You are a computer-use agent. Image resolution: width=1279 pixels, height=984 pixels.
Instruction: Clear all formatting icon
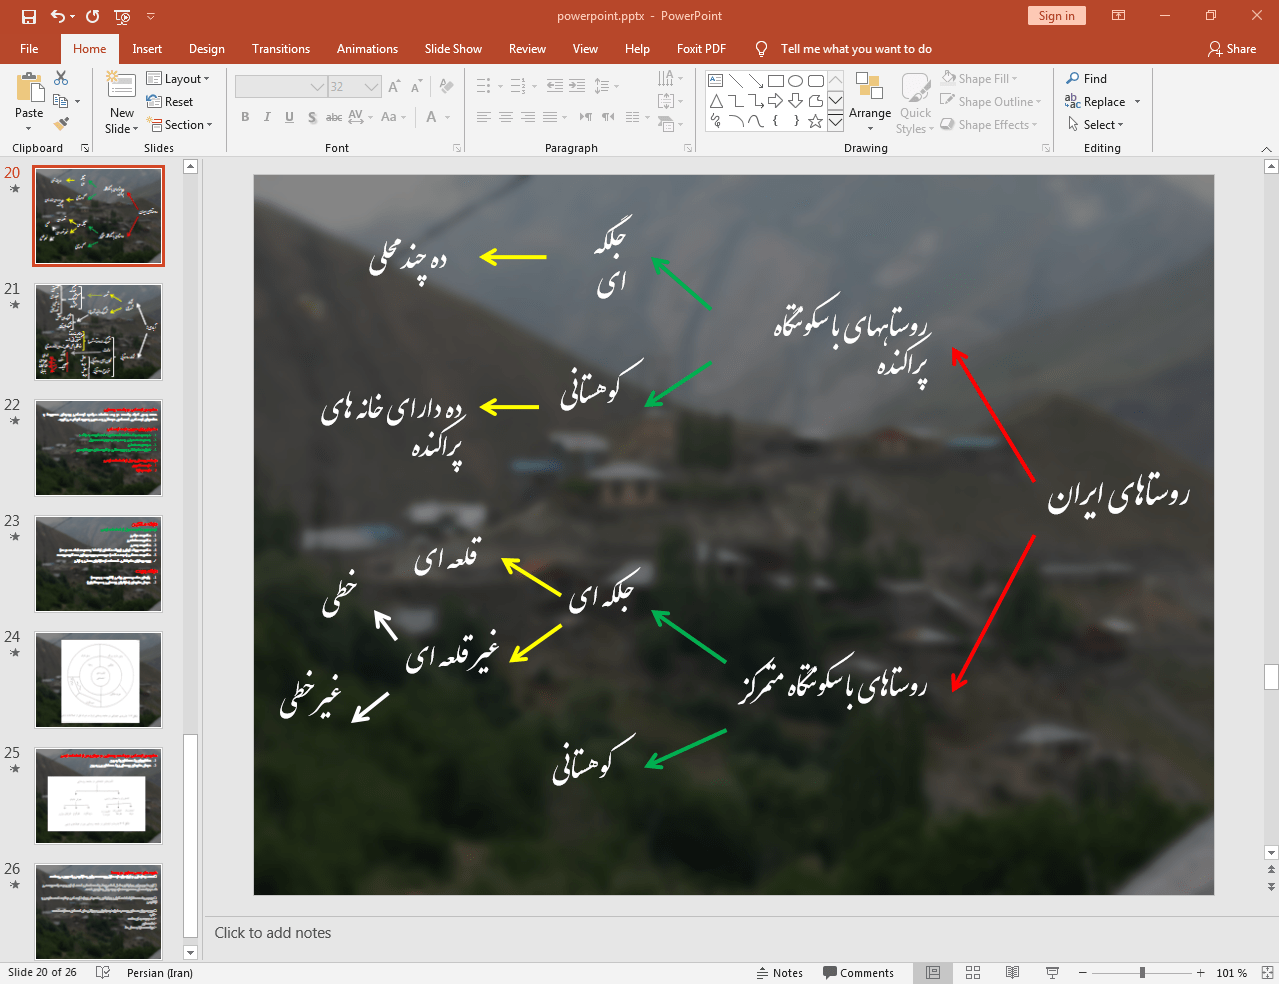pos(446,87)
